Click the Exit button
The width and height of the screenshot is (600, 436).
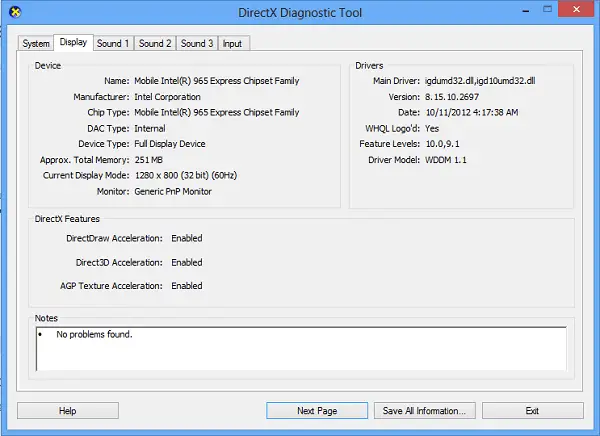[x=533, y=411]
